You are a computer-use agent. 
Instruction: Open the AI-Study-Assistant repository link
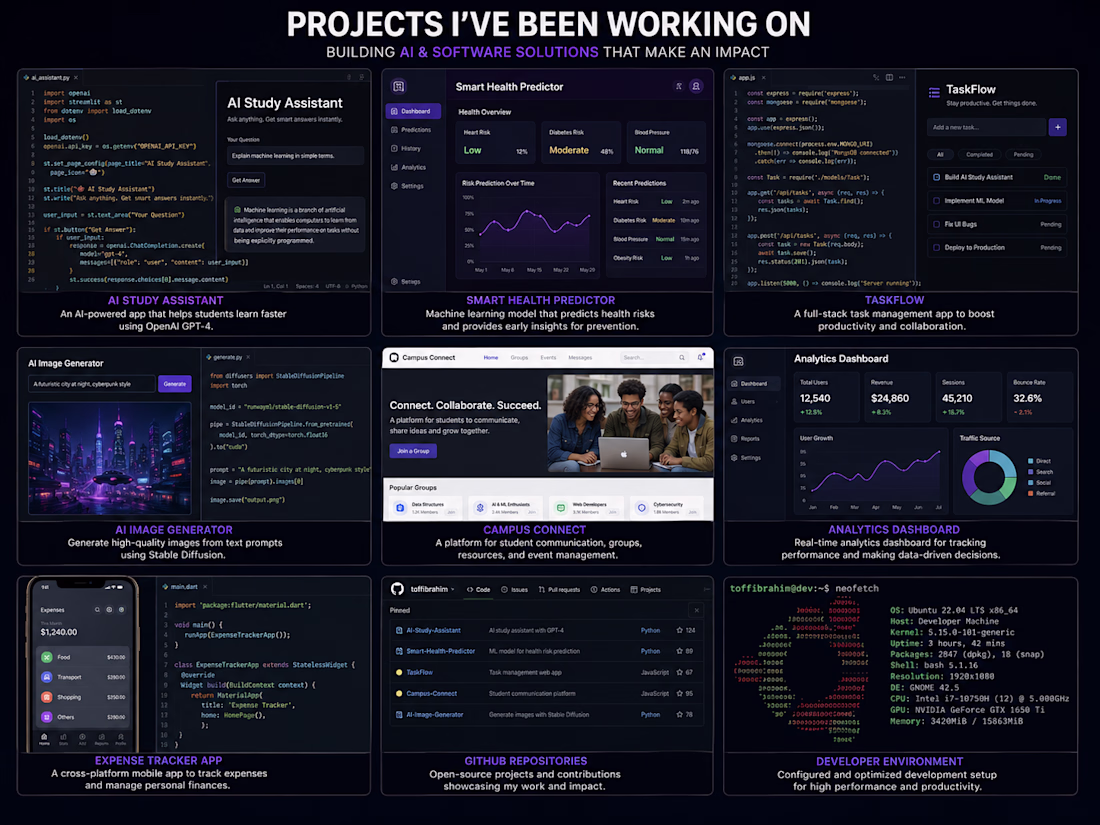coord(434,630)
